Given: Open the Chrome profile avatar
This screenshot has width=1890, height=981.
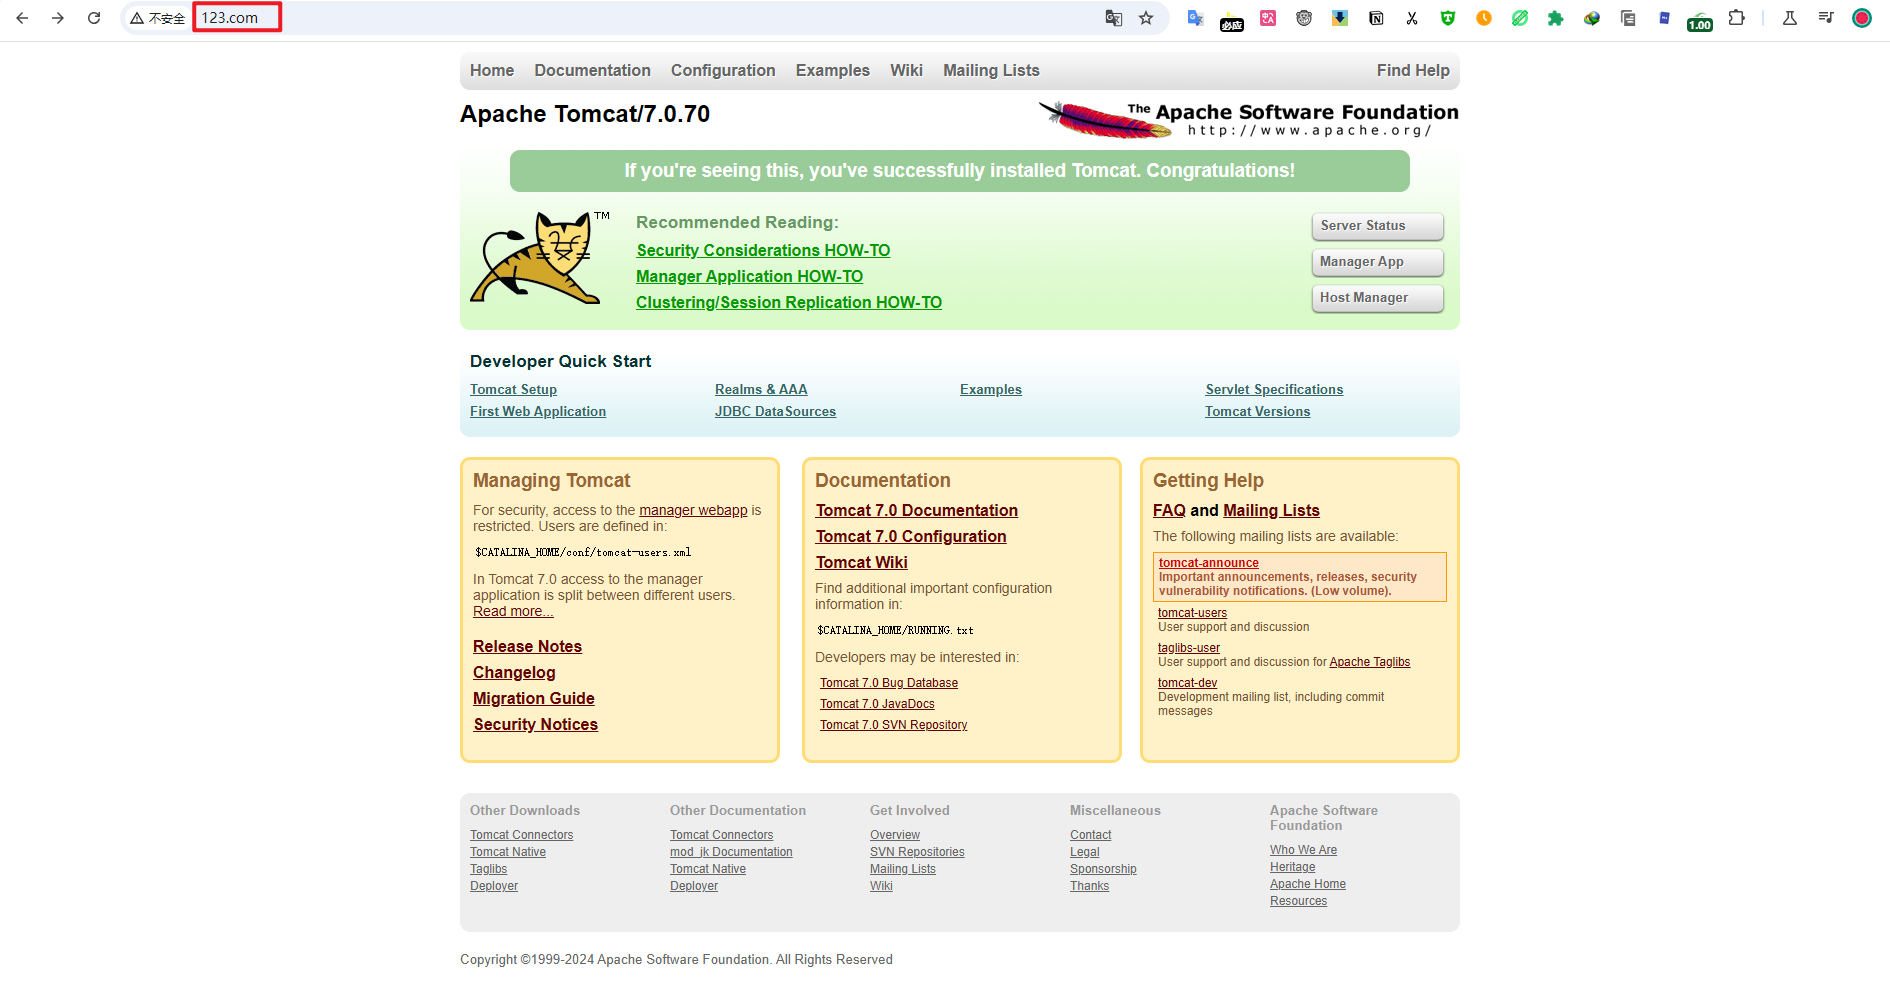Looking at the screenshot, I should pos(1862,18).
